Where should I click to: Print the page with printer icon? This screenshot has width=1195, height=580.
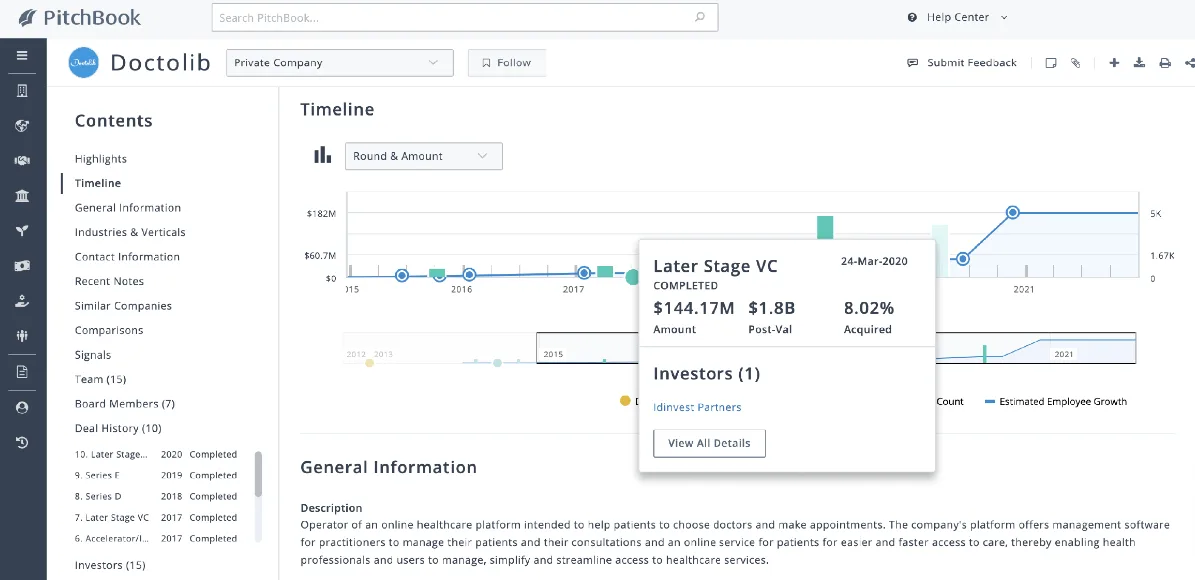(1165, 62)
